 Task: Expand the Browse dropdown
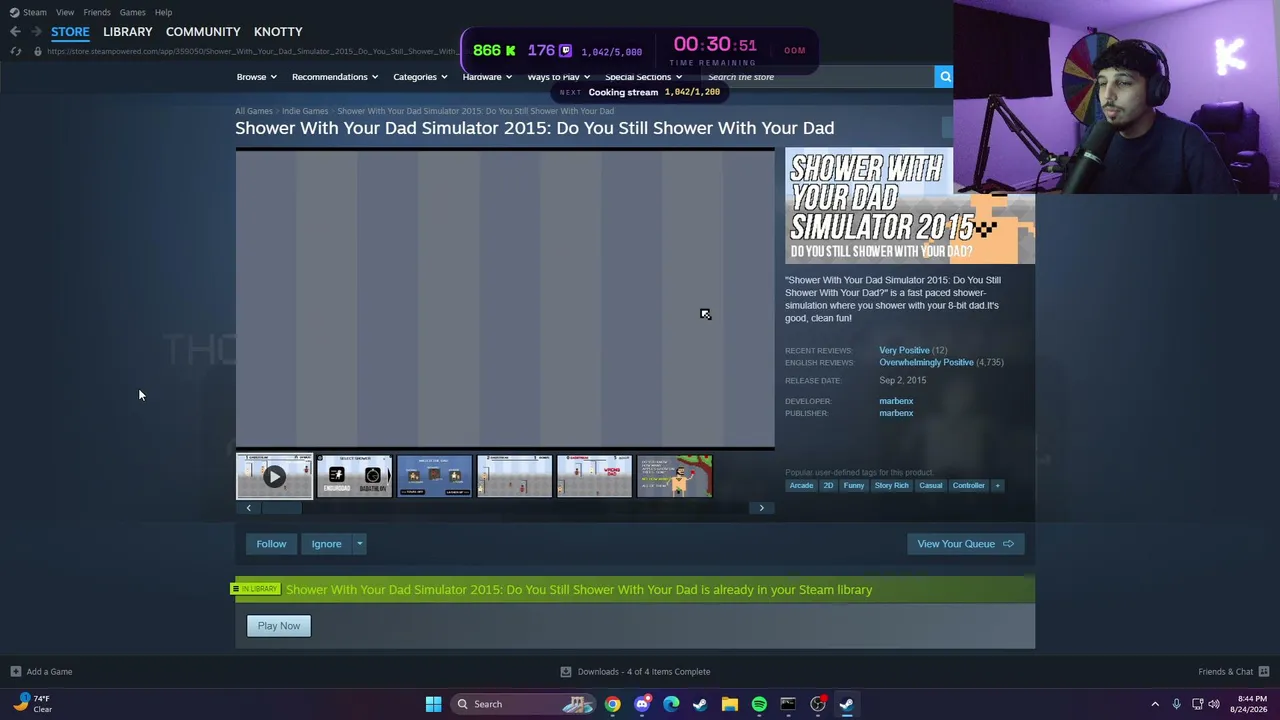click(x=257, y=77)
